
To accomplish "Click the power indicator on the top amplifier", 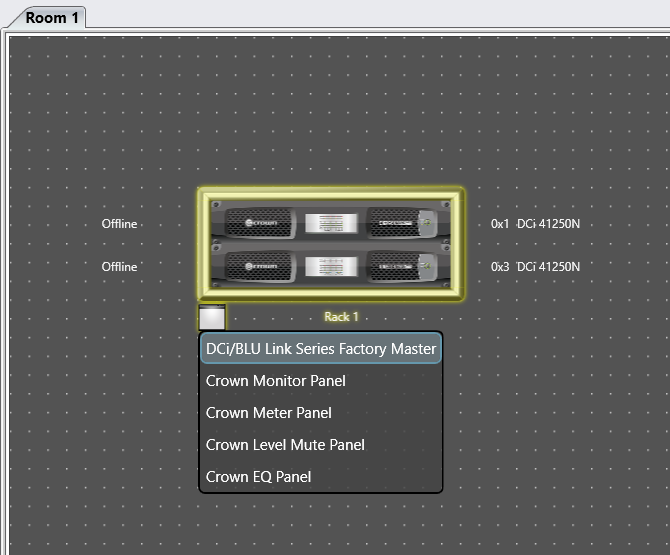I will click(x=427, y=223).
